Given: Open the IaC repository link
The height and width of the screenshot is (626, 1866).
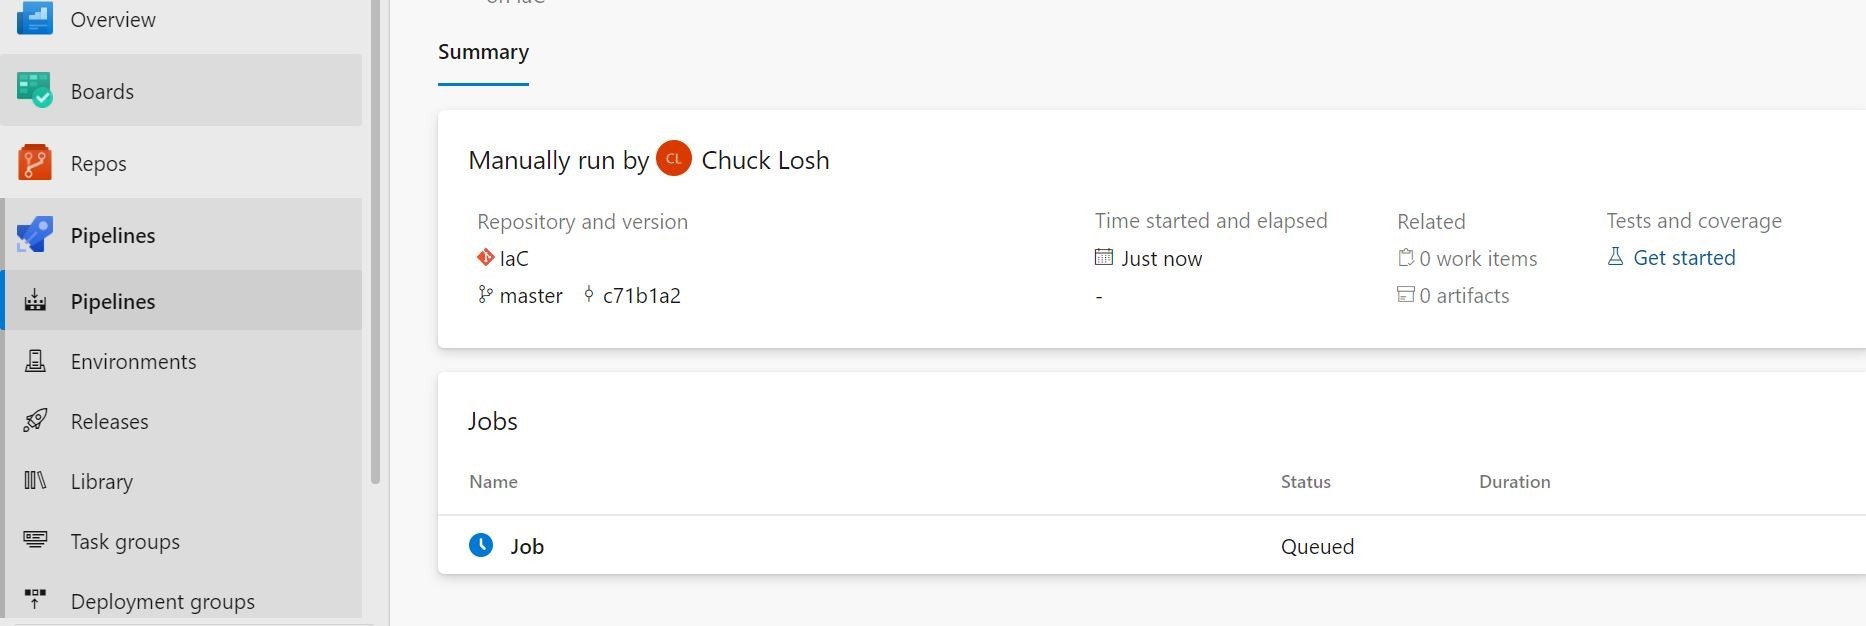Looking at the screenshot, I should pyautogui.click(x=513, y=258).
